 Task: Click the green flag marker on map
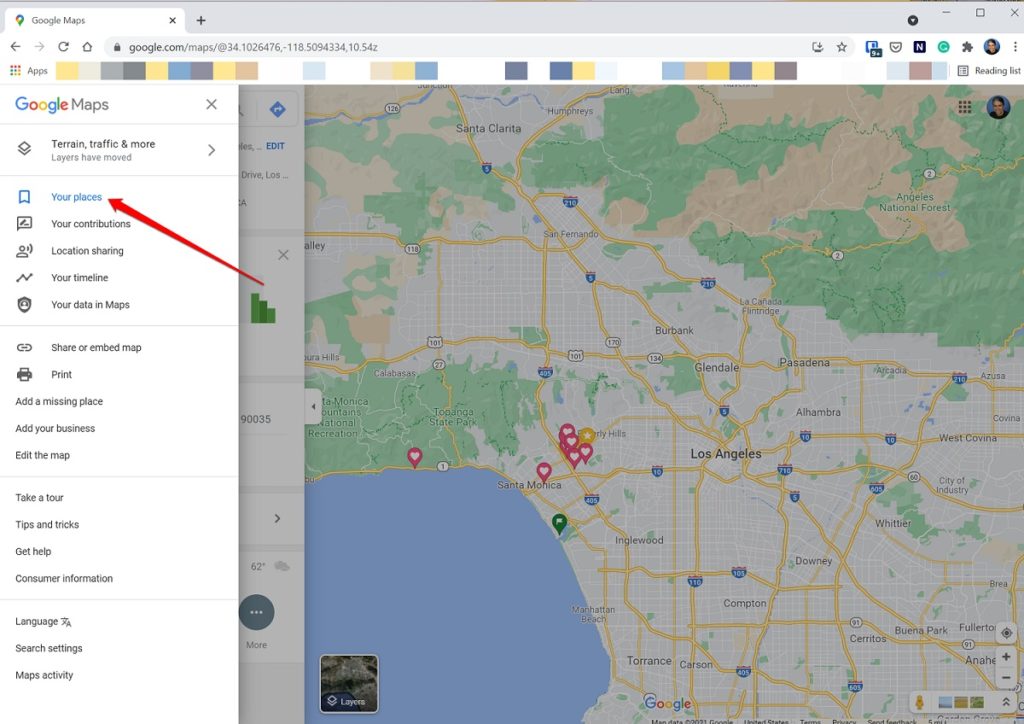pos(560,522)
